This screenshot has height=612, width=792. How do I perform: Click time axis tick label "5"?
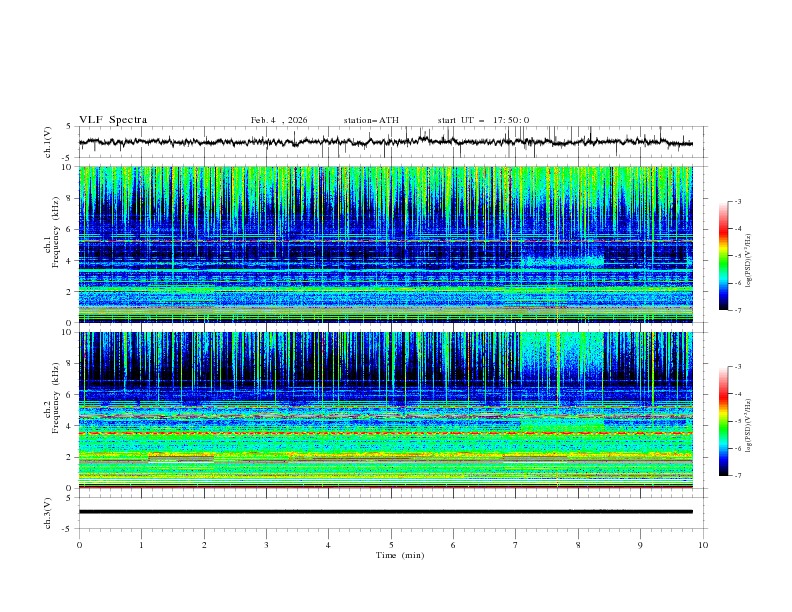[391, 545]
